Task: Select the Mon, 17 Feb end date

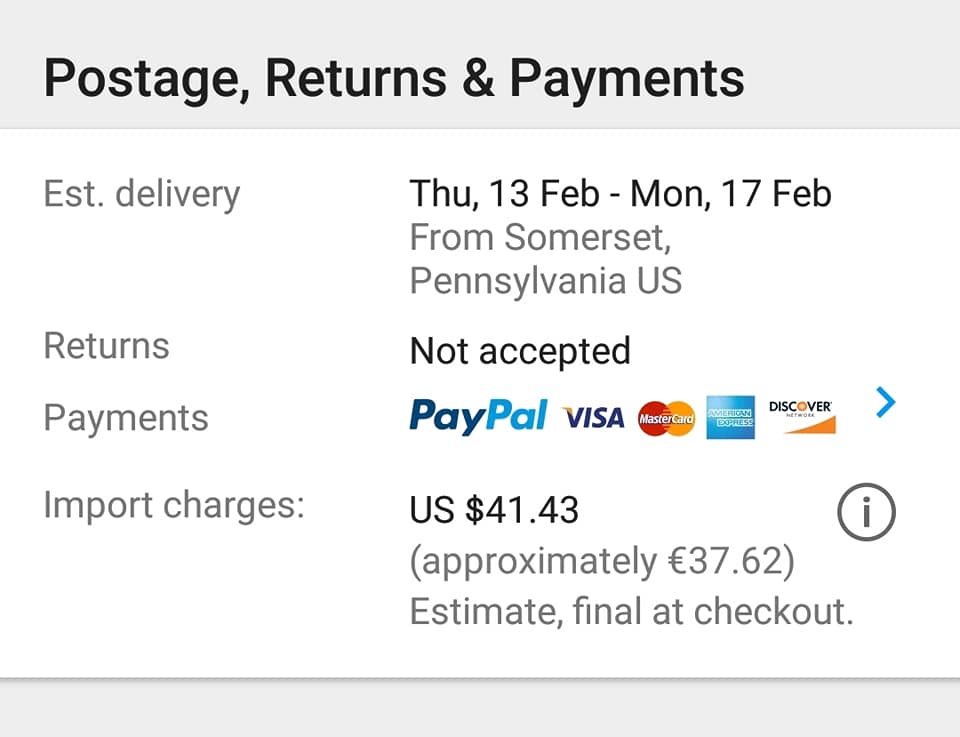Action: (731, 193)
